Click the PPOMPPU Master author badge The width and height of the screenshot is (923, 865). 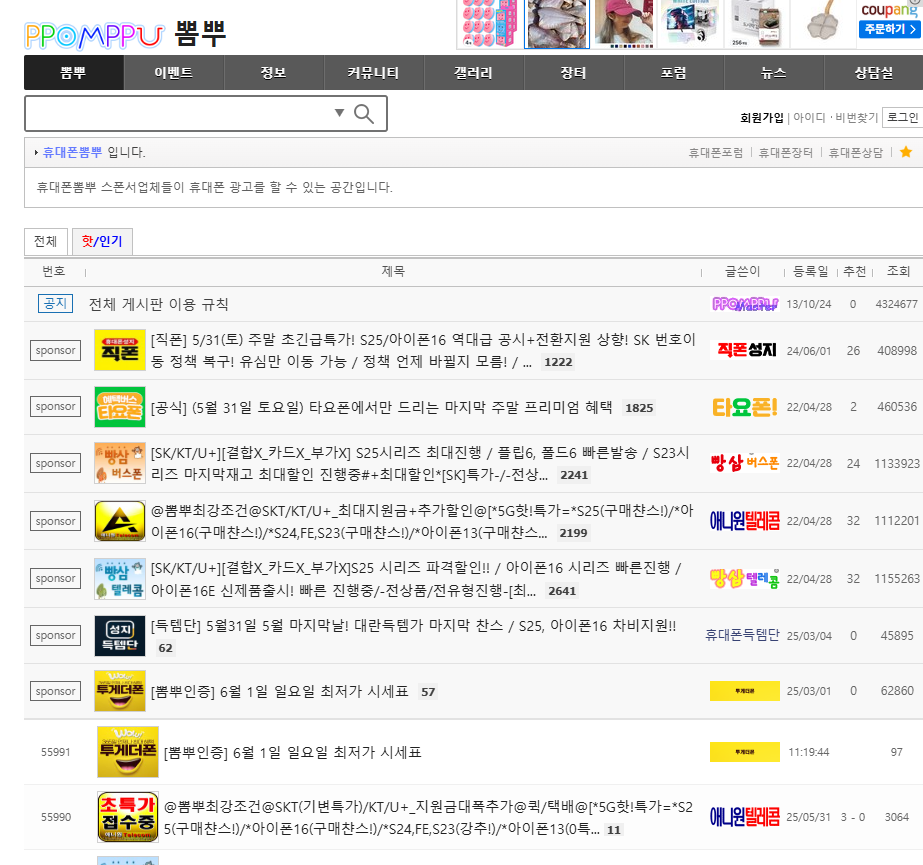[x=745, y=304]
